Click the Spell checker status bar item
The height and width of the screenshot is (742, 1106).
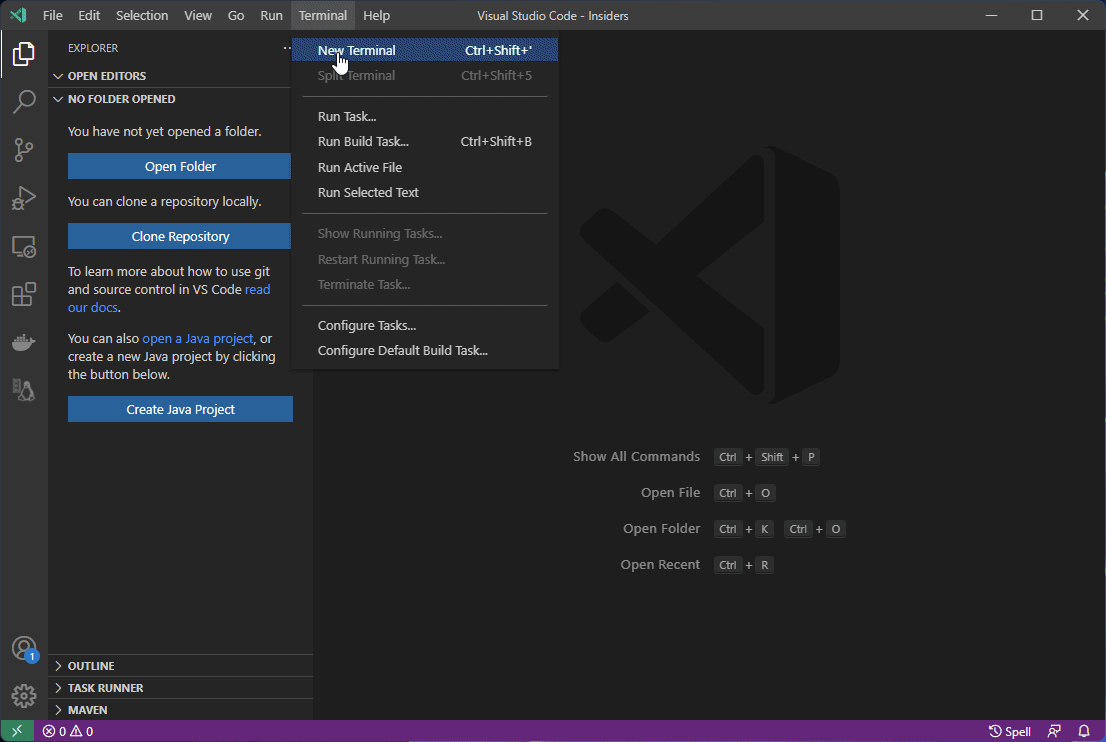(1010, 731)
